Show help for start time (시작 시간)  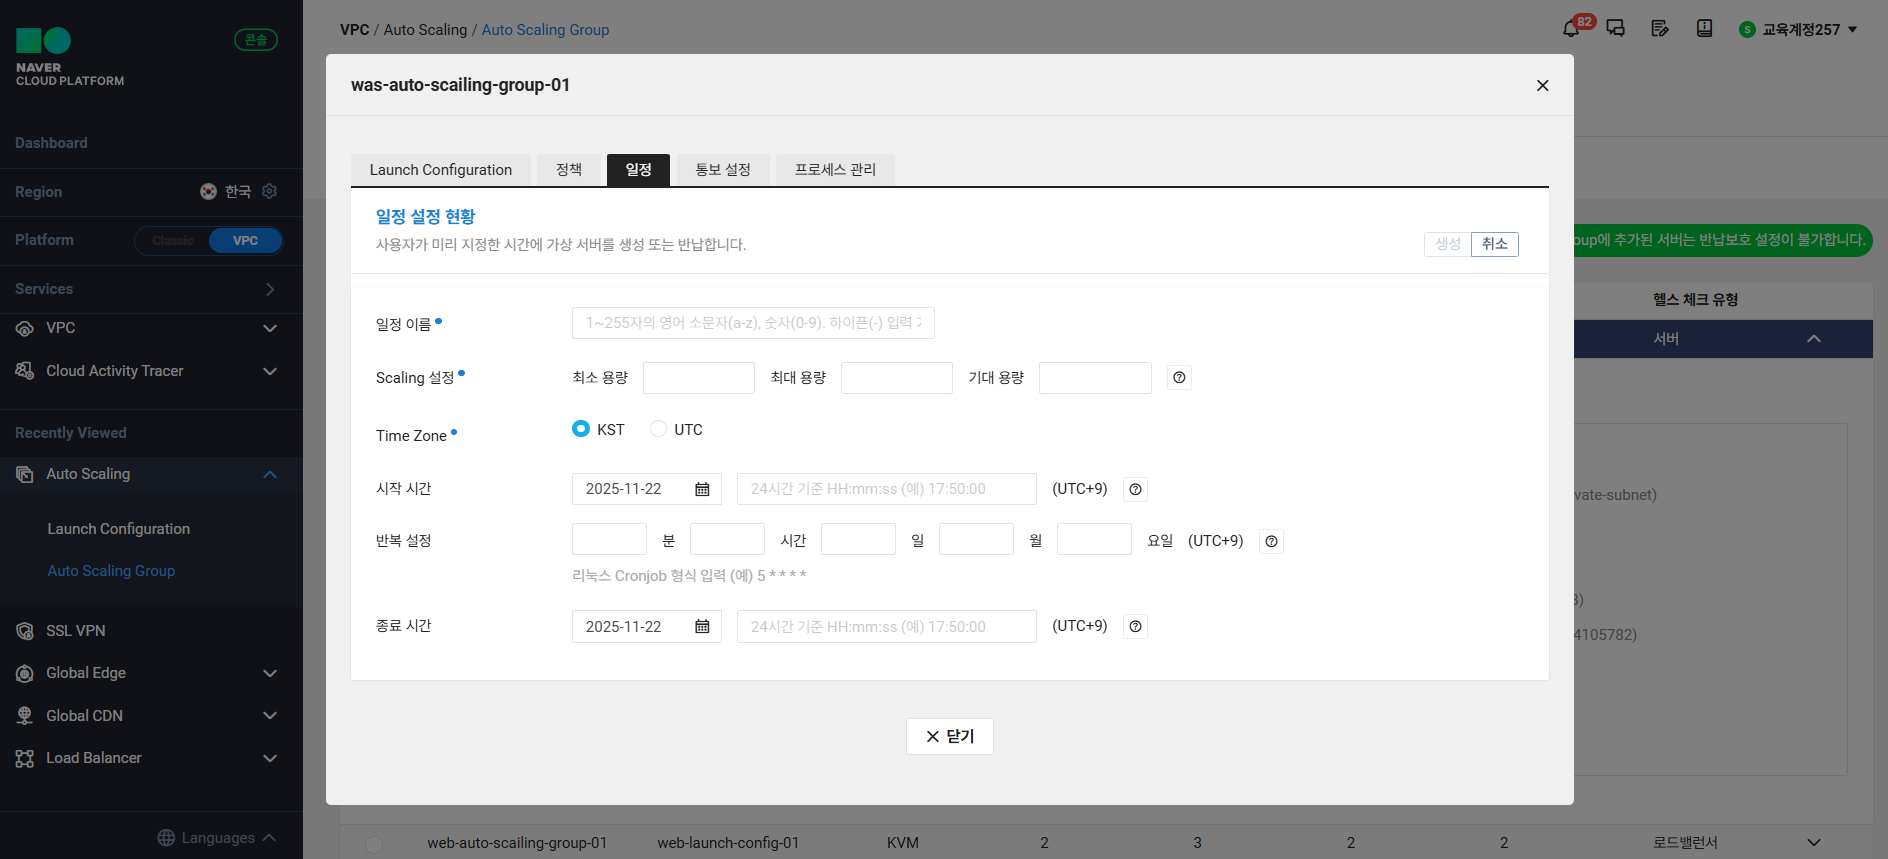click(x=1135, y=489)
